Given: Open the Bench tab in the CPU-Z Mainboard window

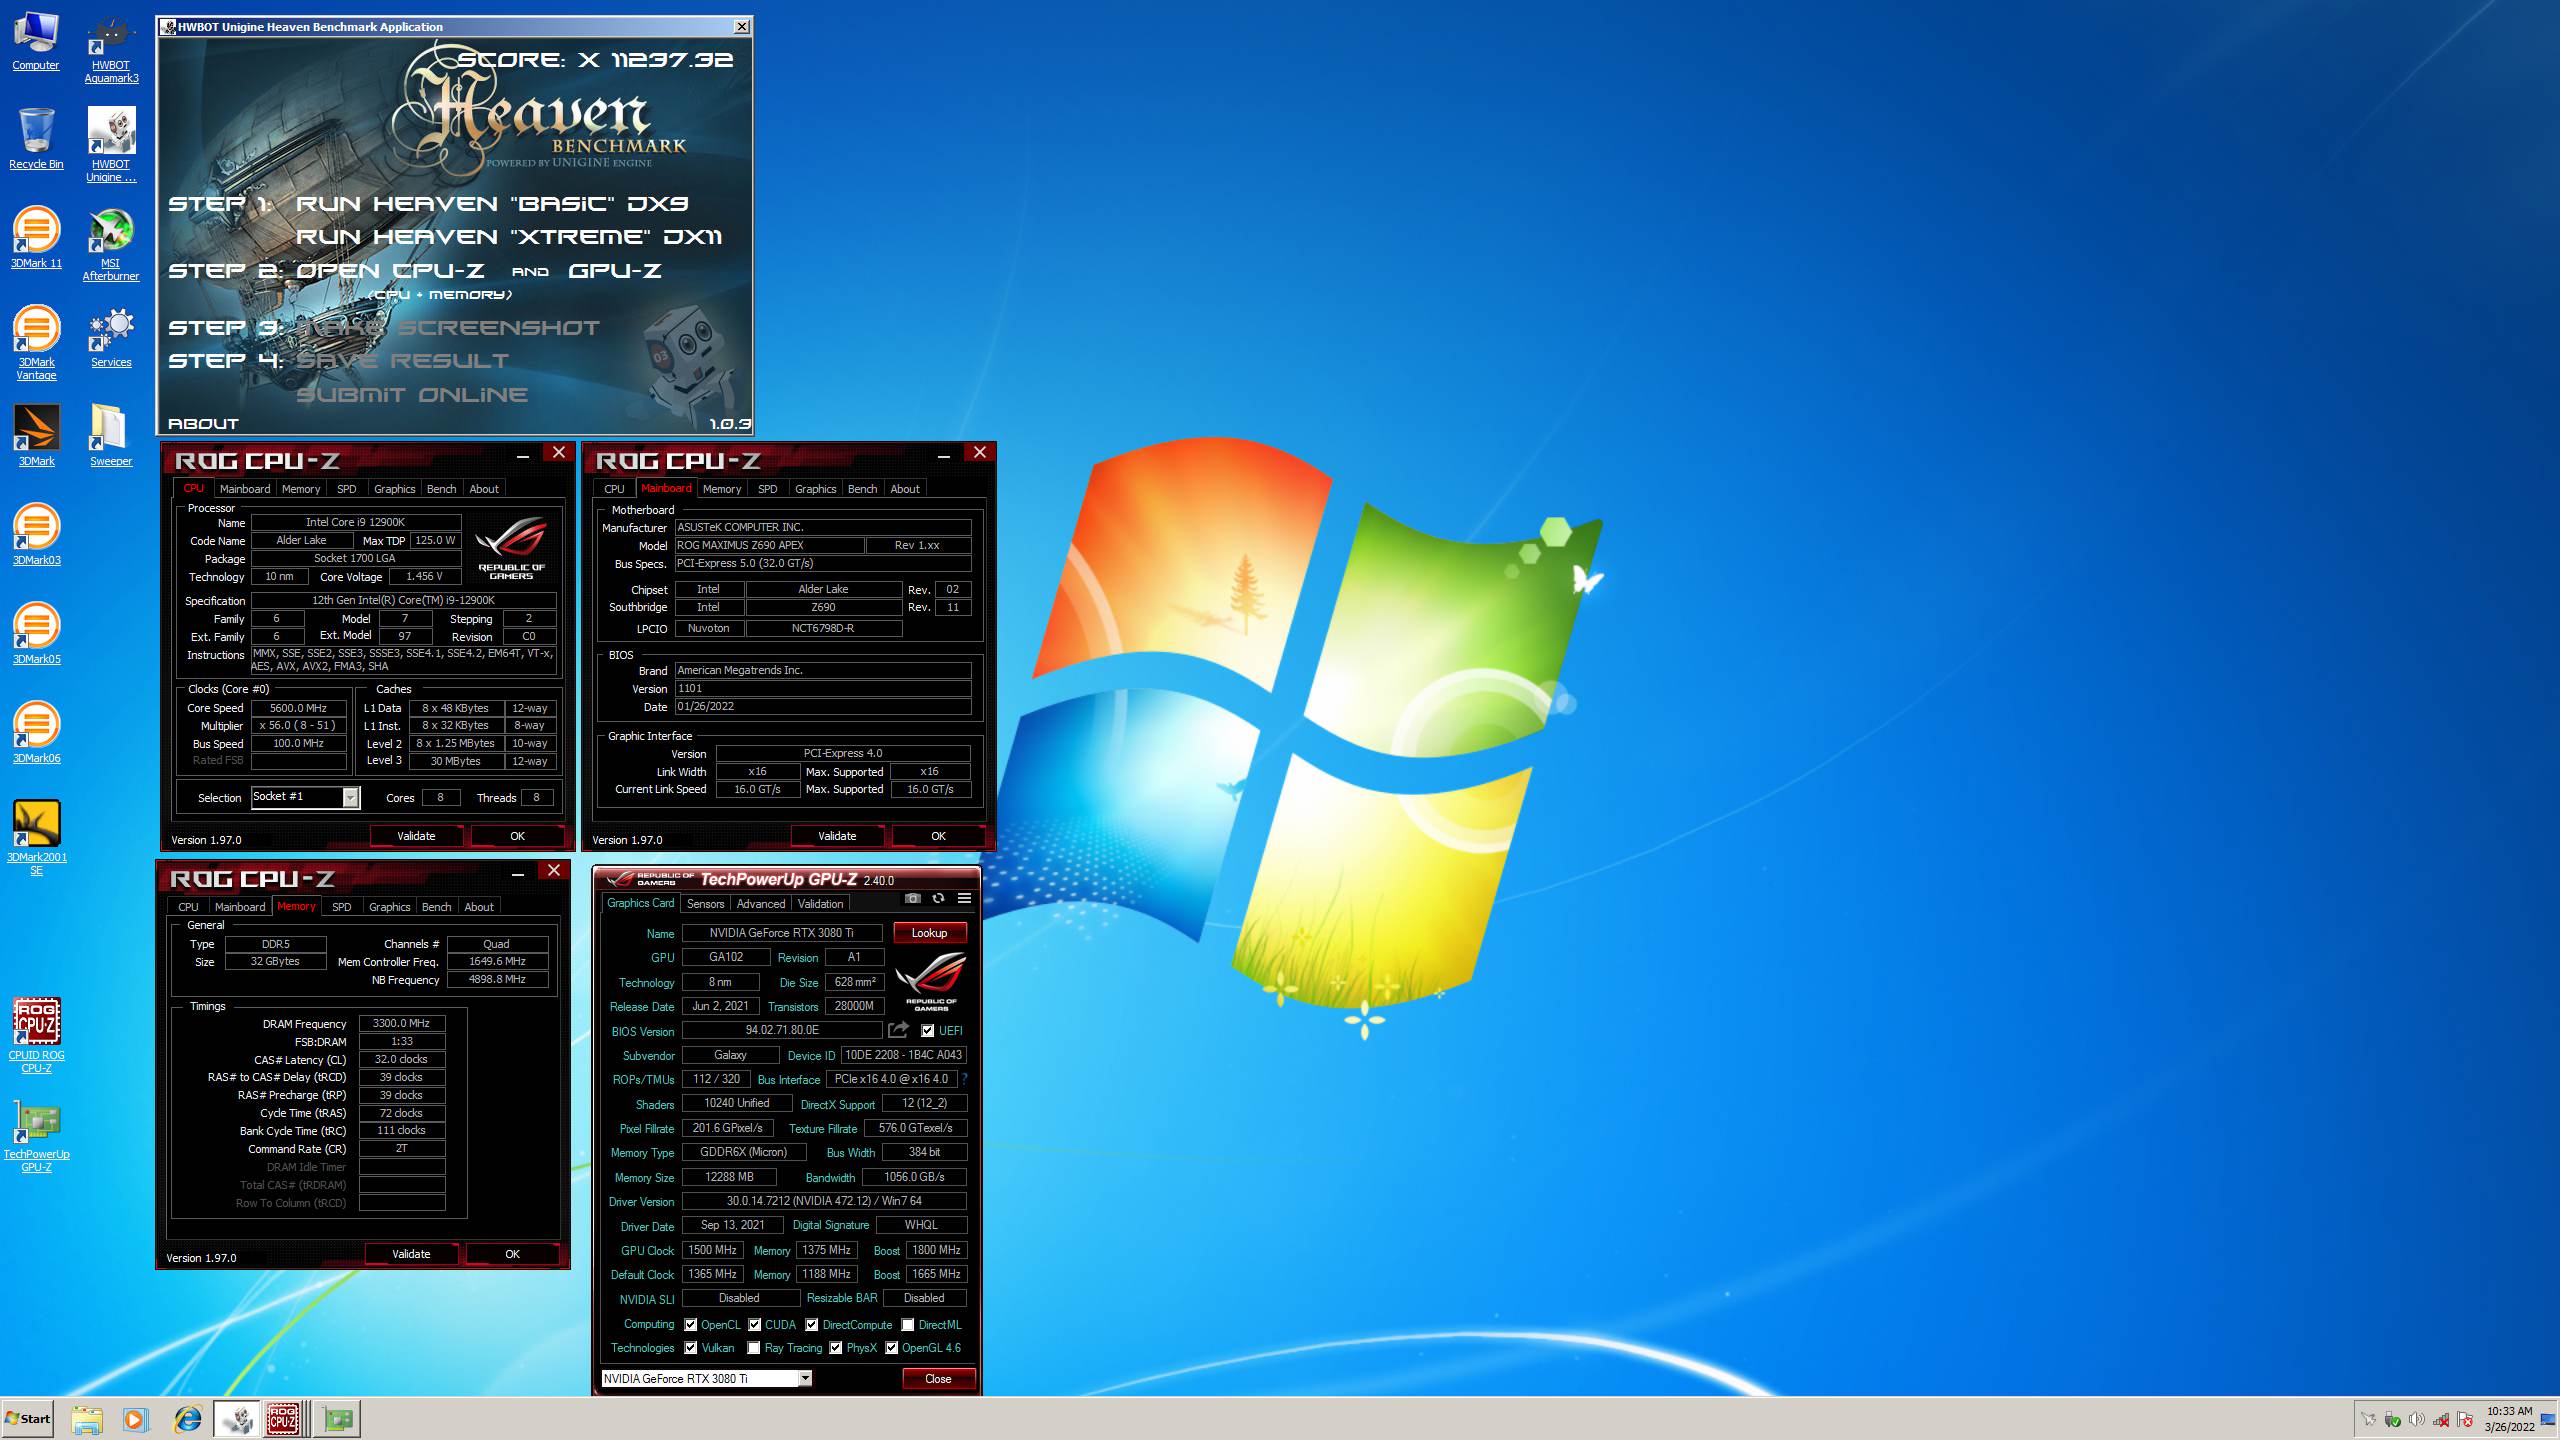Looking at the screenshot, I should pos(862,489).
